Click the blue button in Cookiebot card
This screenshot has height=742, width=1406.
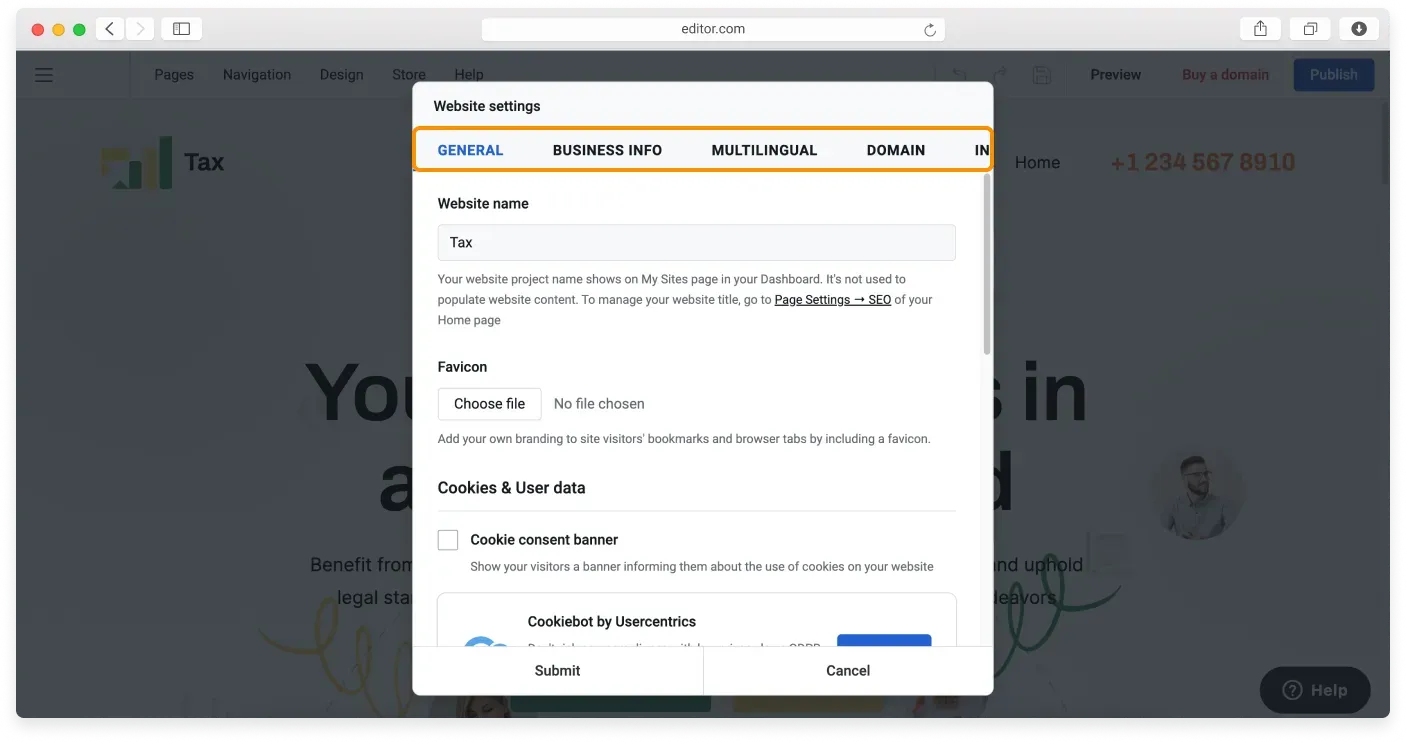pyautogui.click(x=884, y=640)
